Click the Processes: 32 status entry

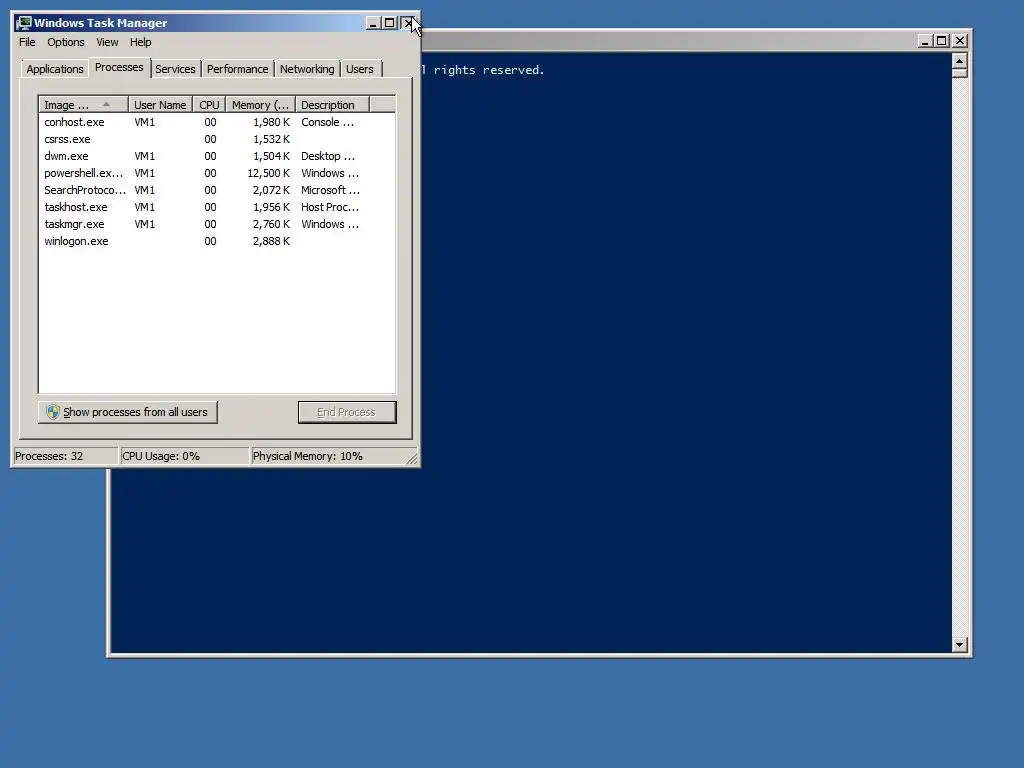pos(65,456)
